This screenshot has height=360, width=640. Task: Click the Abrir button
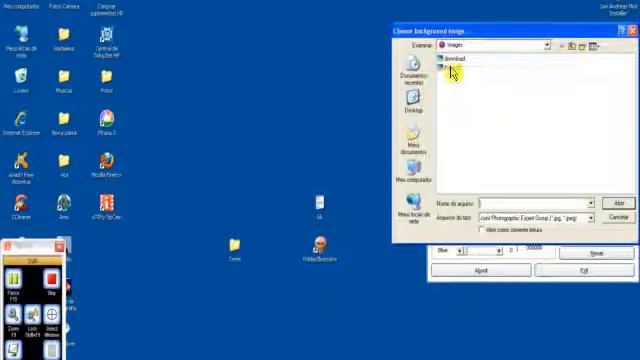click(619, 203)
